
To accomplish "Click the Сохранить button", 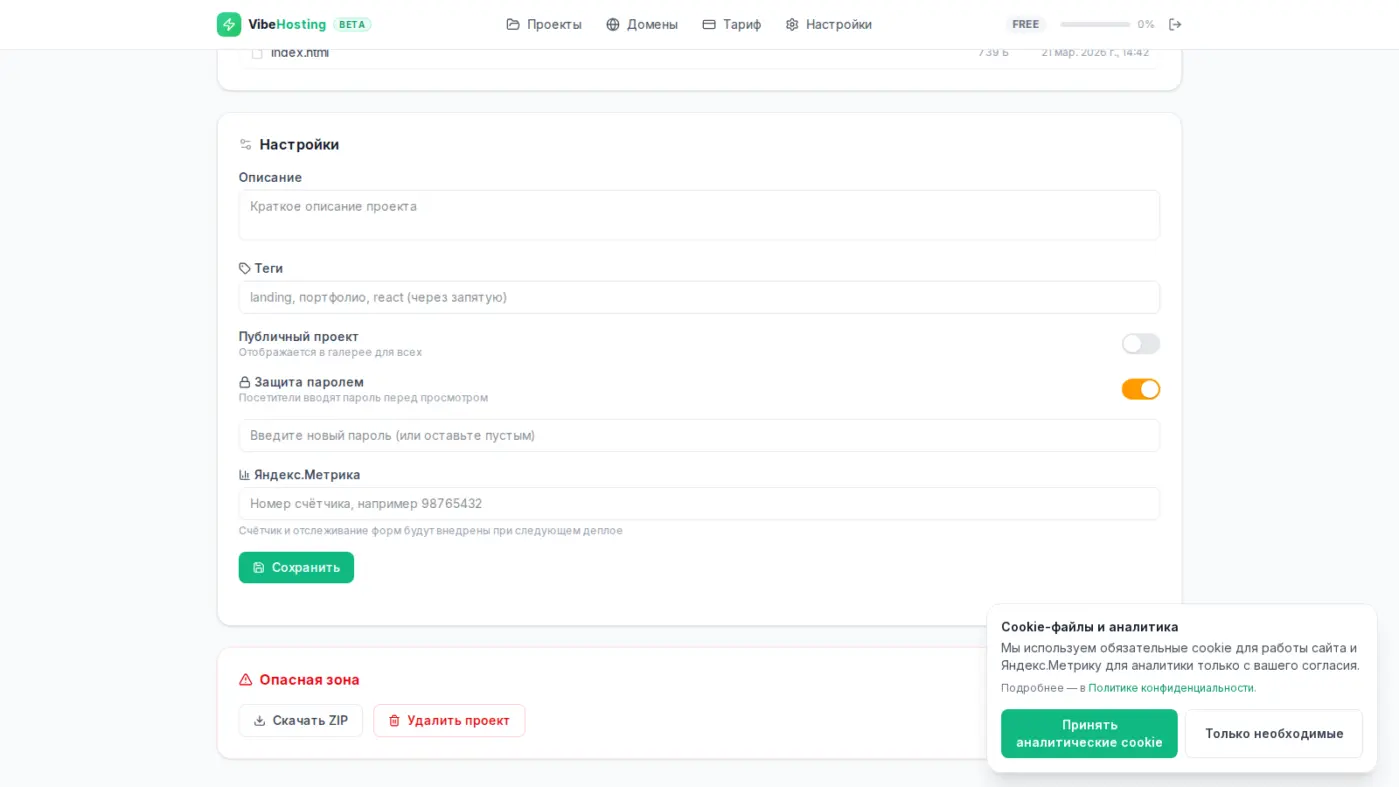I will (296, 567).
